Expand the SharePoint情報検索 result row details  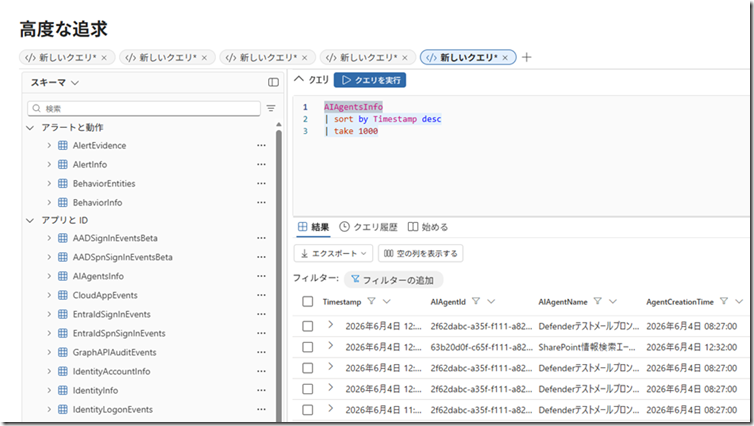tap(330, 346)
